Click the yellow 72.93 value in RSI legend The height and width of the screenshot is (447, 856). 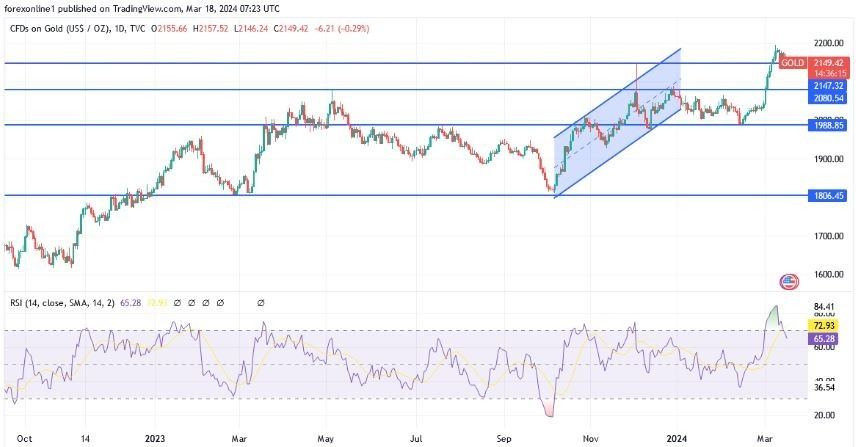point(157,302)
